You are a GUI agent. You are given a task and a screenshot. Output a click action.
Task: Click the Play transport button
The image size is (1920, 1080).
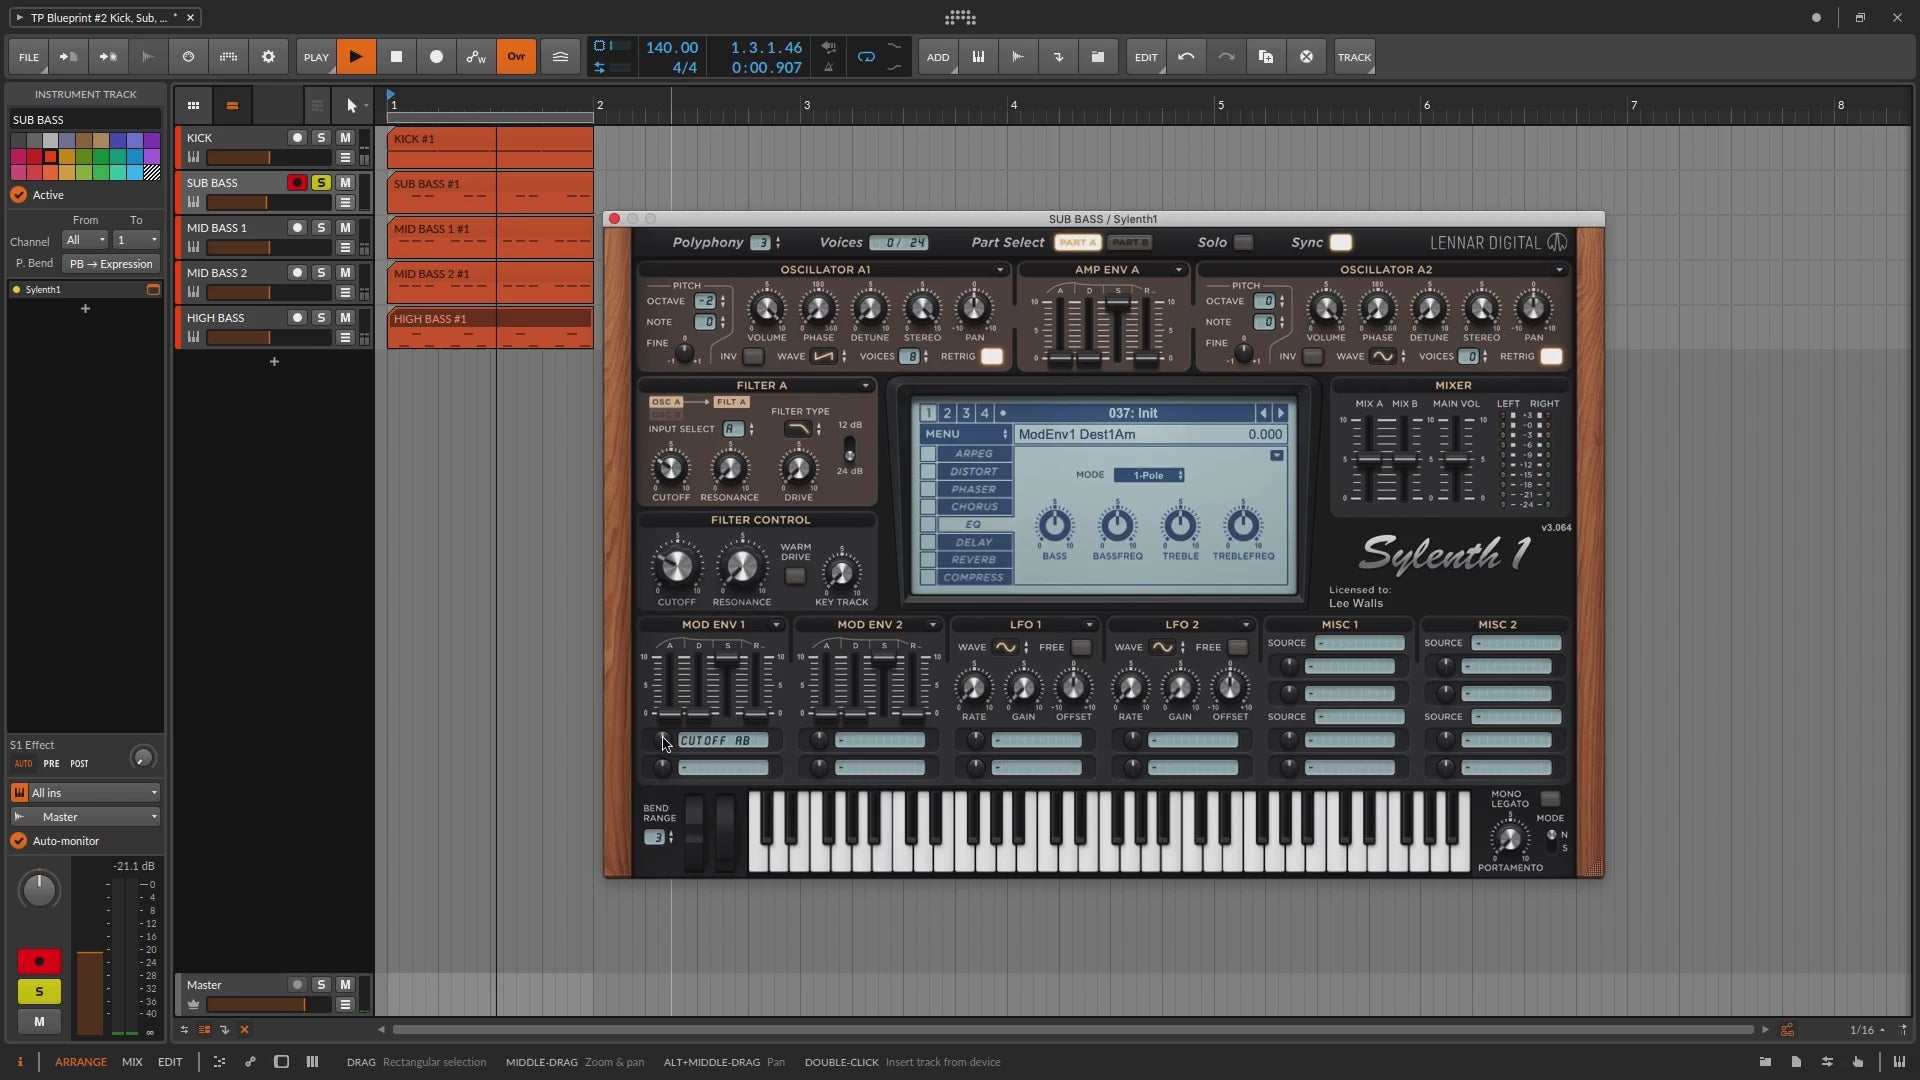coord(356,57)
